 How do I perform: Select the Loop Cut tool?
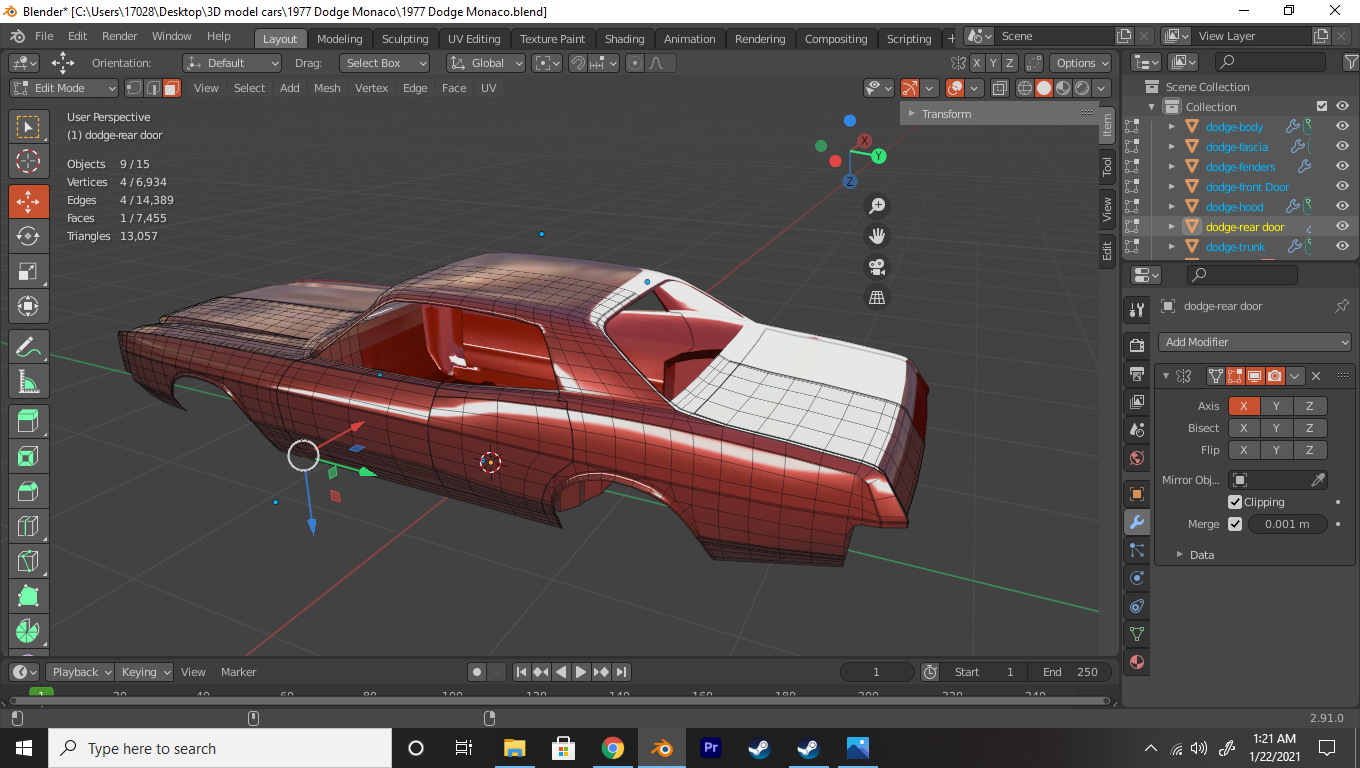coord(28,527)
